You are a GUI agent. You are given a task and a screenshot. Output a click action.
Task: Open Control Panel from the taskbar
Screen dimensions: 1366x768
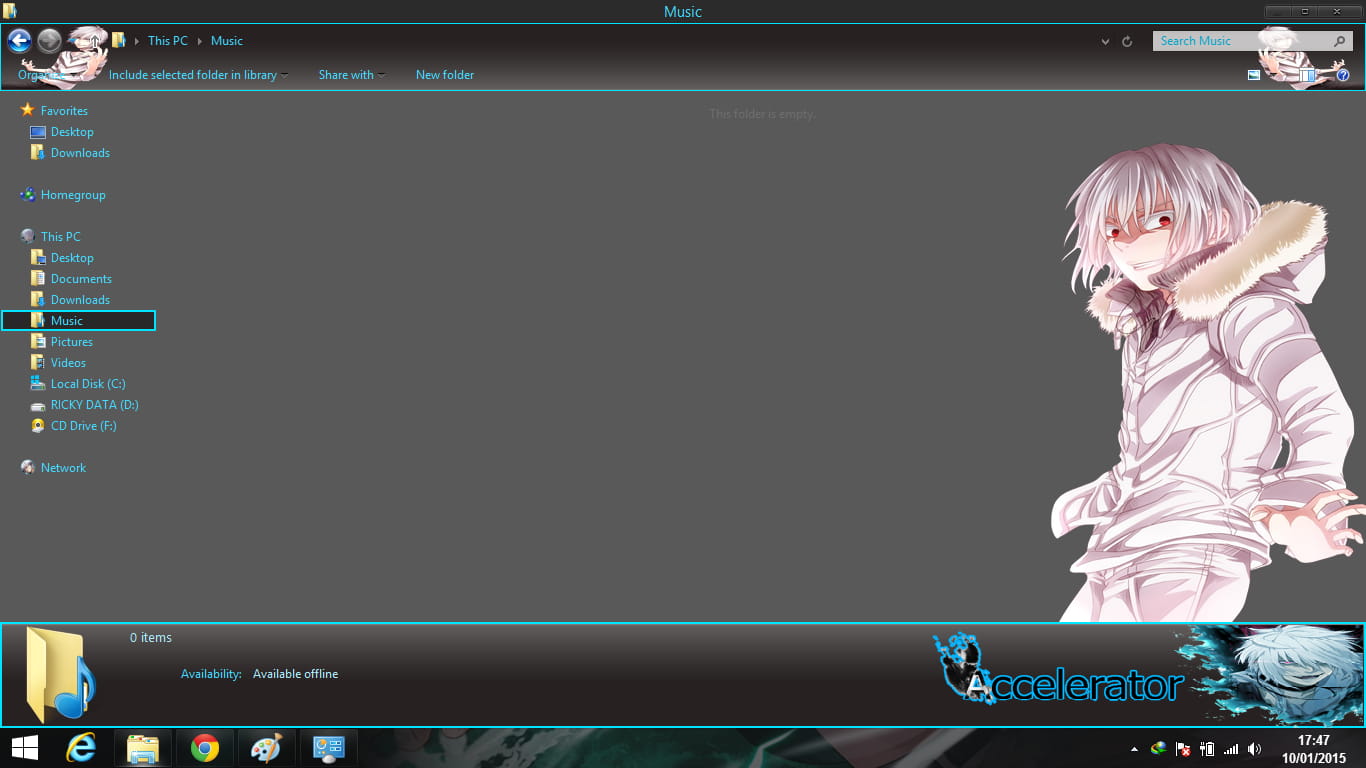point(328,747)
